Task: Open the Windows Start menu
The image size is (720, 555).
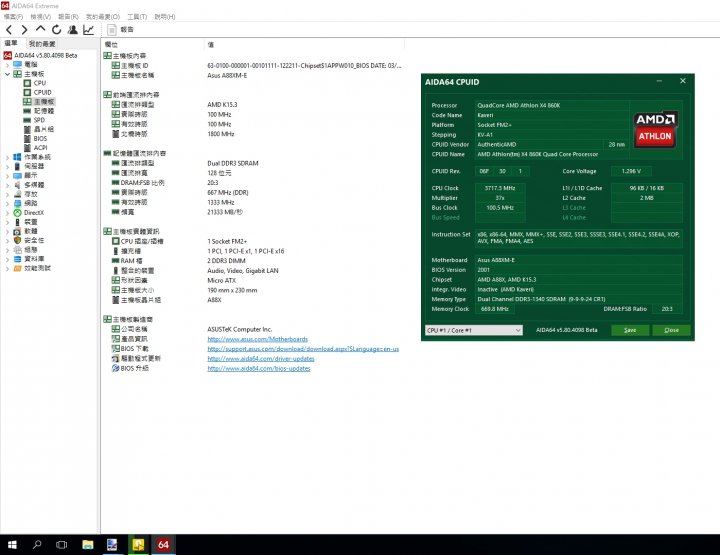Action: point(12,544)
